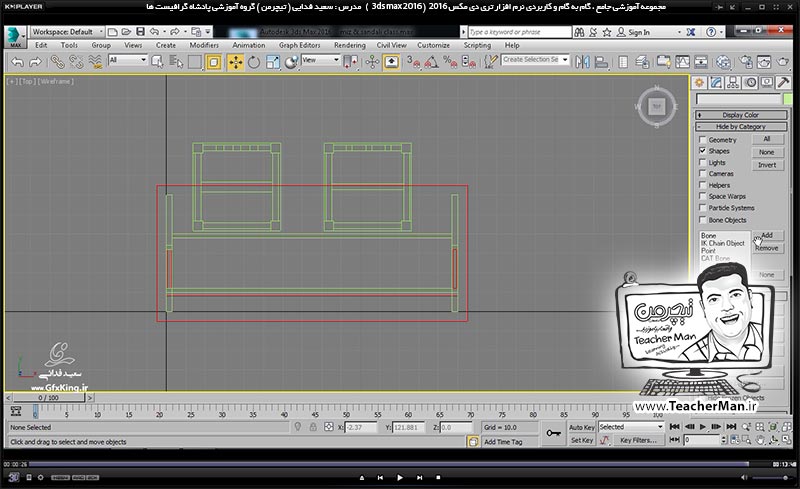Click the Remove button beside the Bone list
Viewport: 800px width, 489px height.
tap(767, 248)
